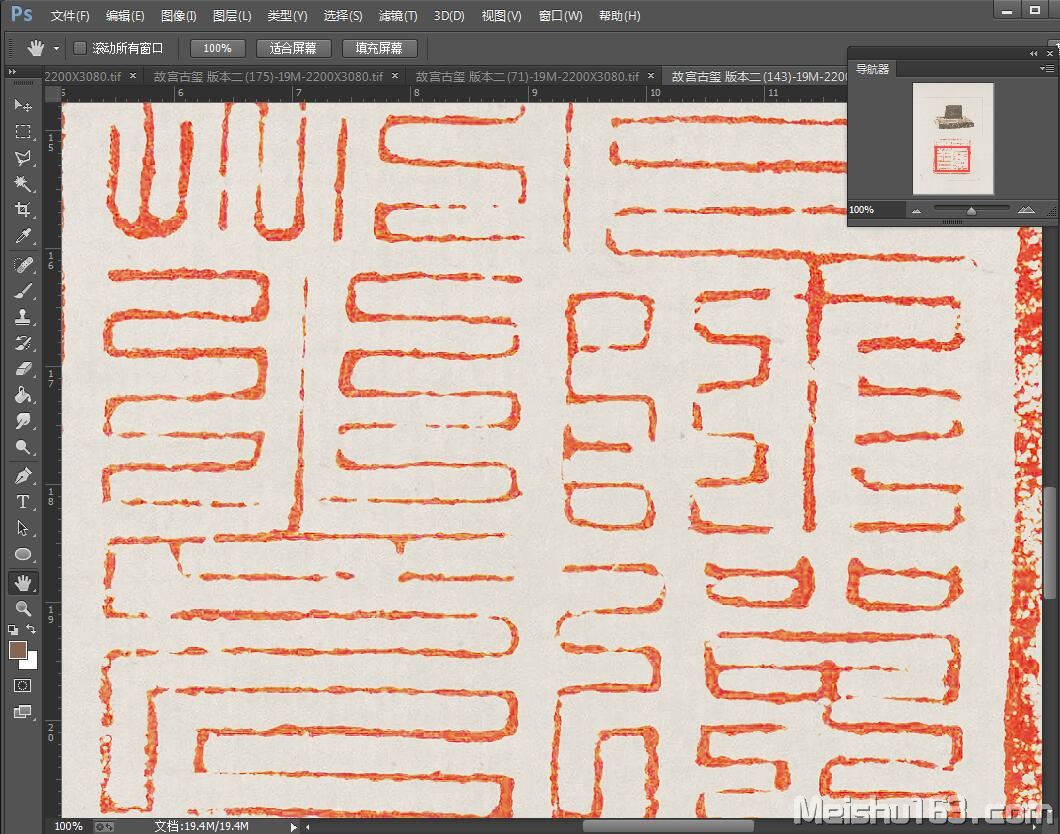Select the Healing Brush tool
This screenshot has width=1060, height=834.
pyautogui.click(x=23, y=264)
